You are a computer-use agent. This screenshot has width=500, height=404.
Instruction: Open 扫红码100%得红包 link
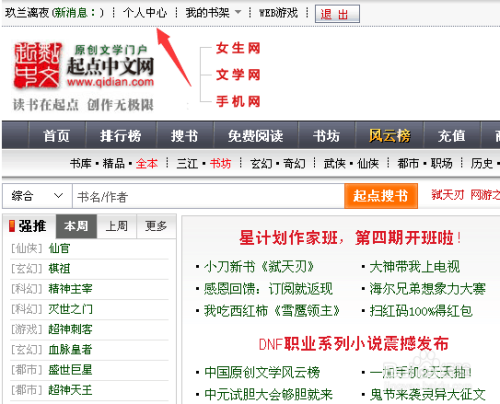421,311
